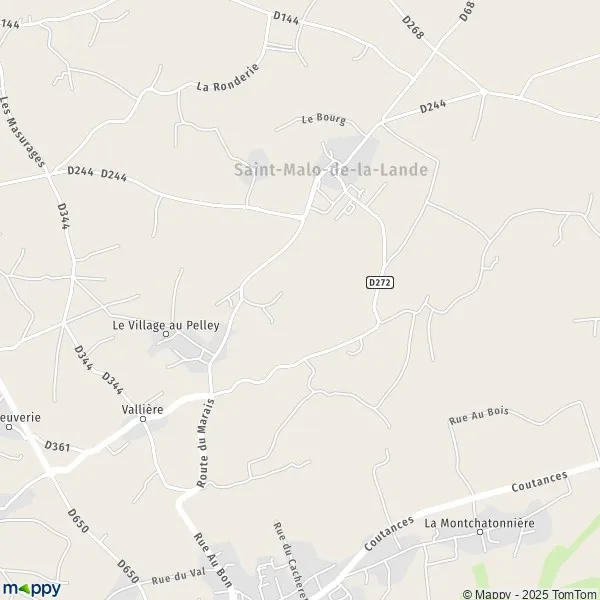The image size is (600, 600).
Task: Select the Vallière place marker
Action: (x=143, y=419)
